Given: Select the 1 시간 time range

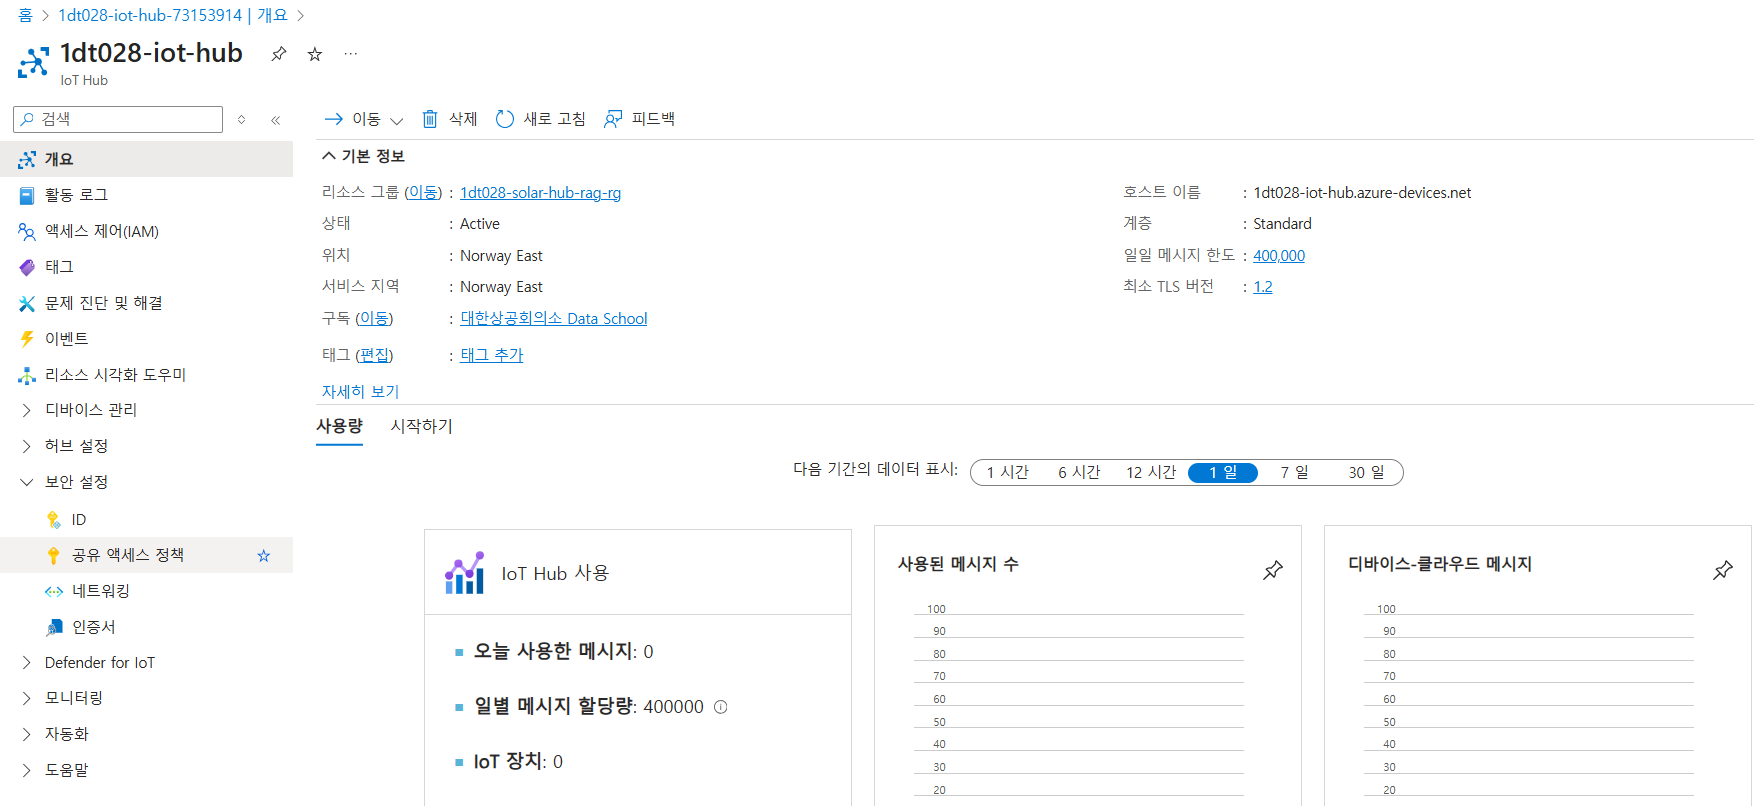Looking at the screenshot, I should [1007, 472].
